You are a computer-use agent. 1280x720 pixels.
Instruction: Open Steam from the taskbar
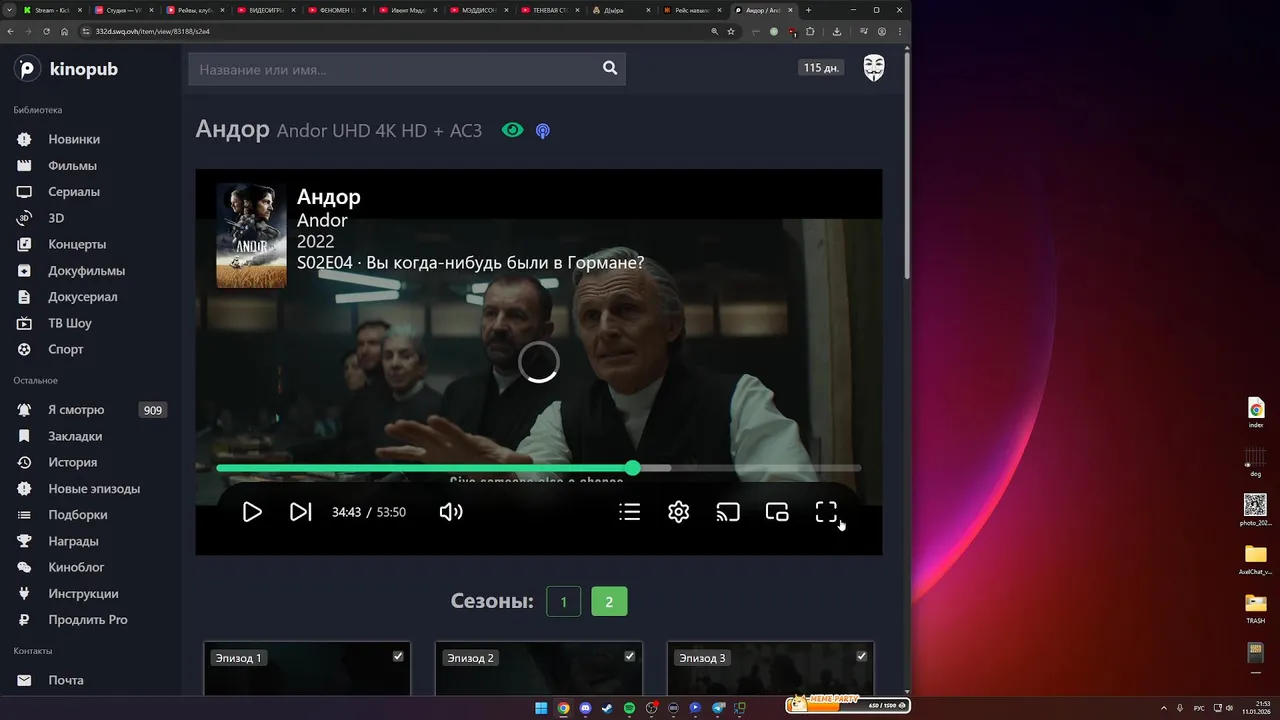[x=607, y=708]
